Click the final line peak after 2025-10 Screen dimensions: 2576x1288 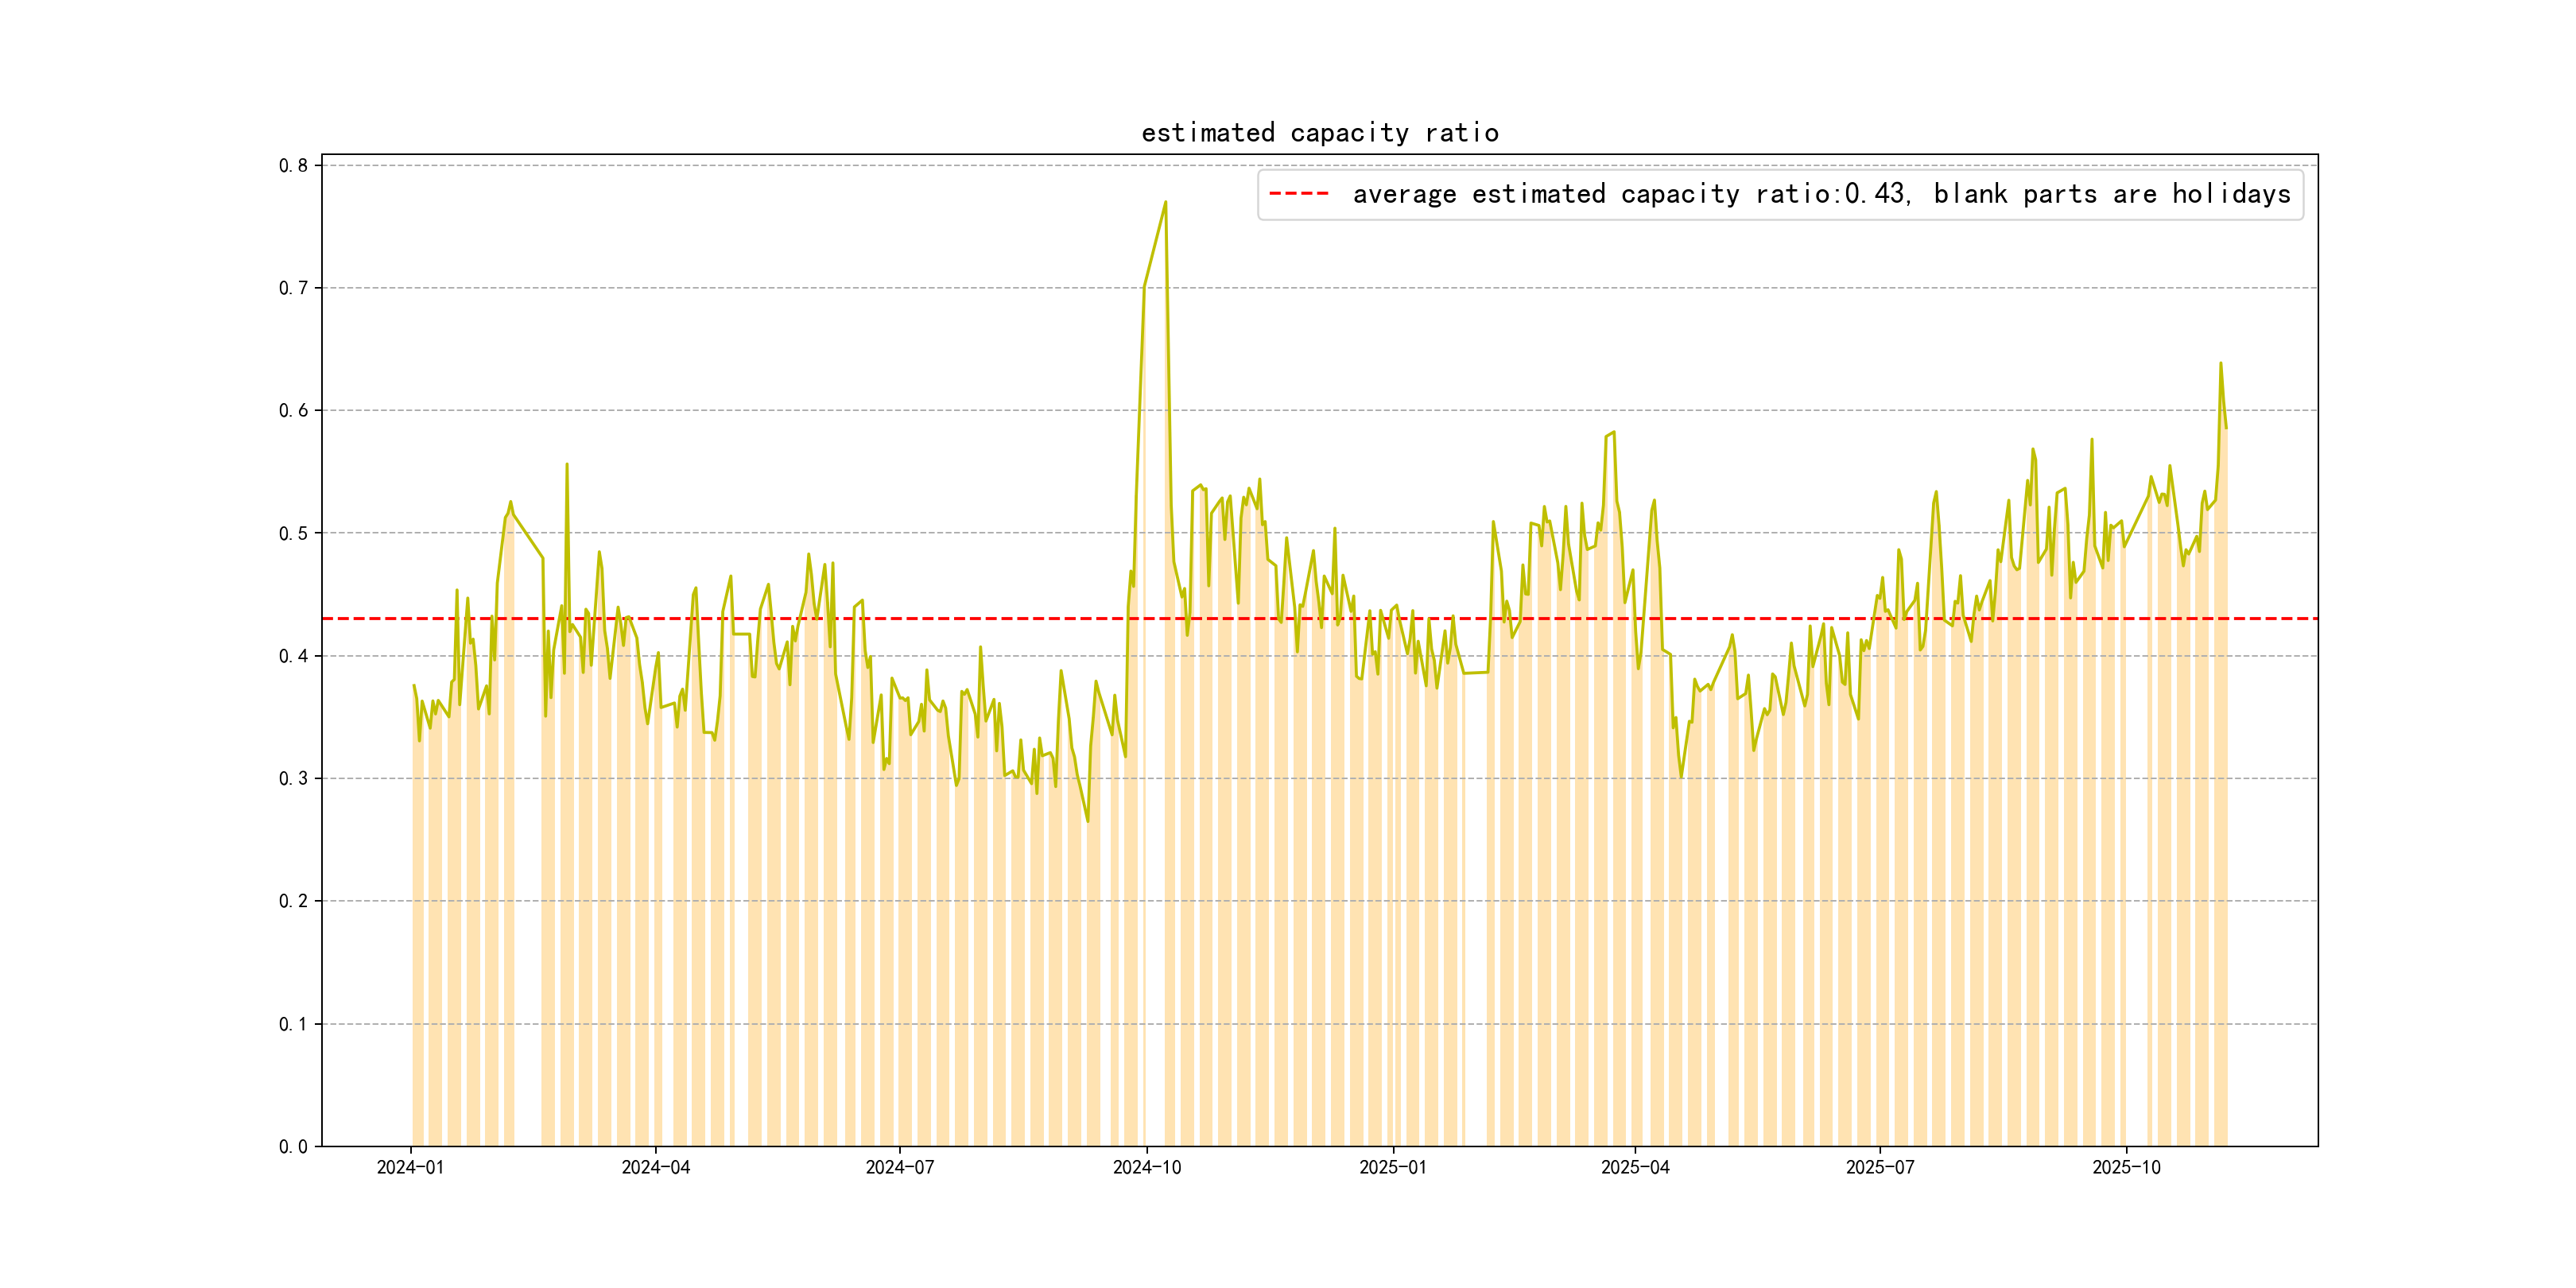[x=2220, y=364]
